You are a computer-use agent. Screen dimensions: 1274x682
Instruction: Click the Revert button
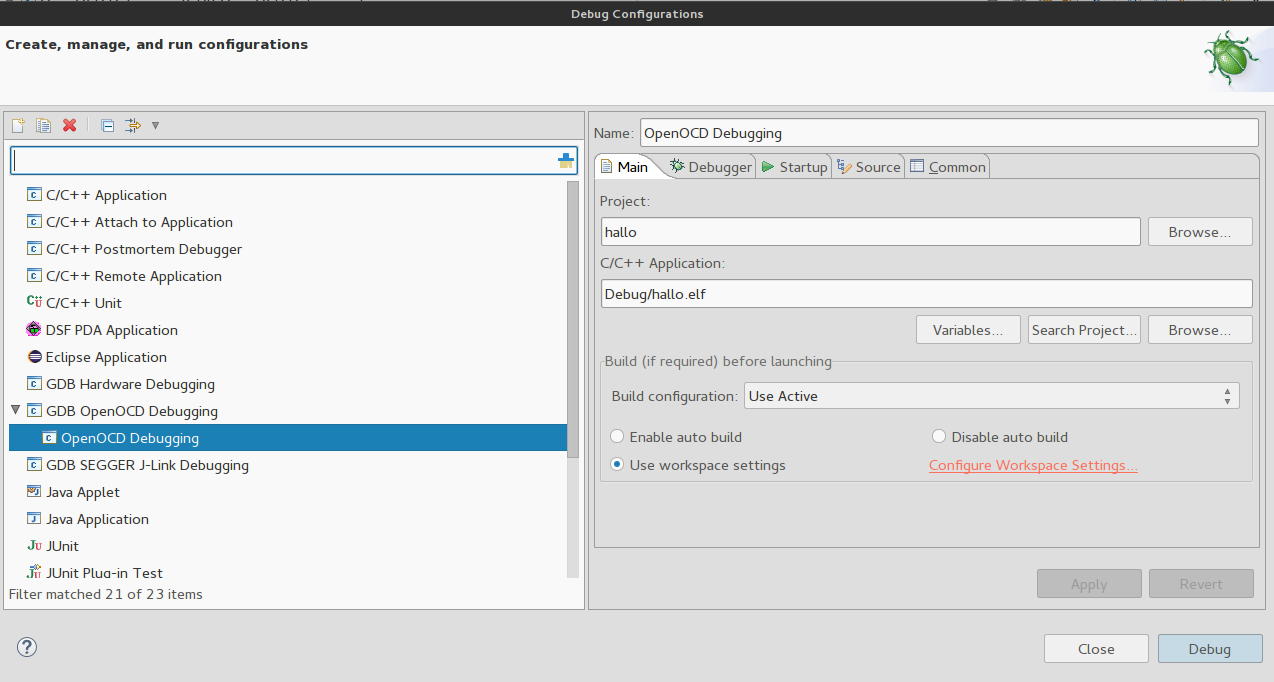[x=1201, y=584]
